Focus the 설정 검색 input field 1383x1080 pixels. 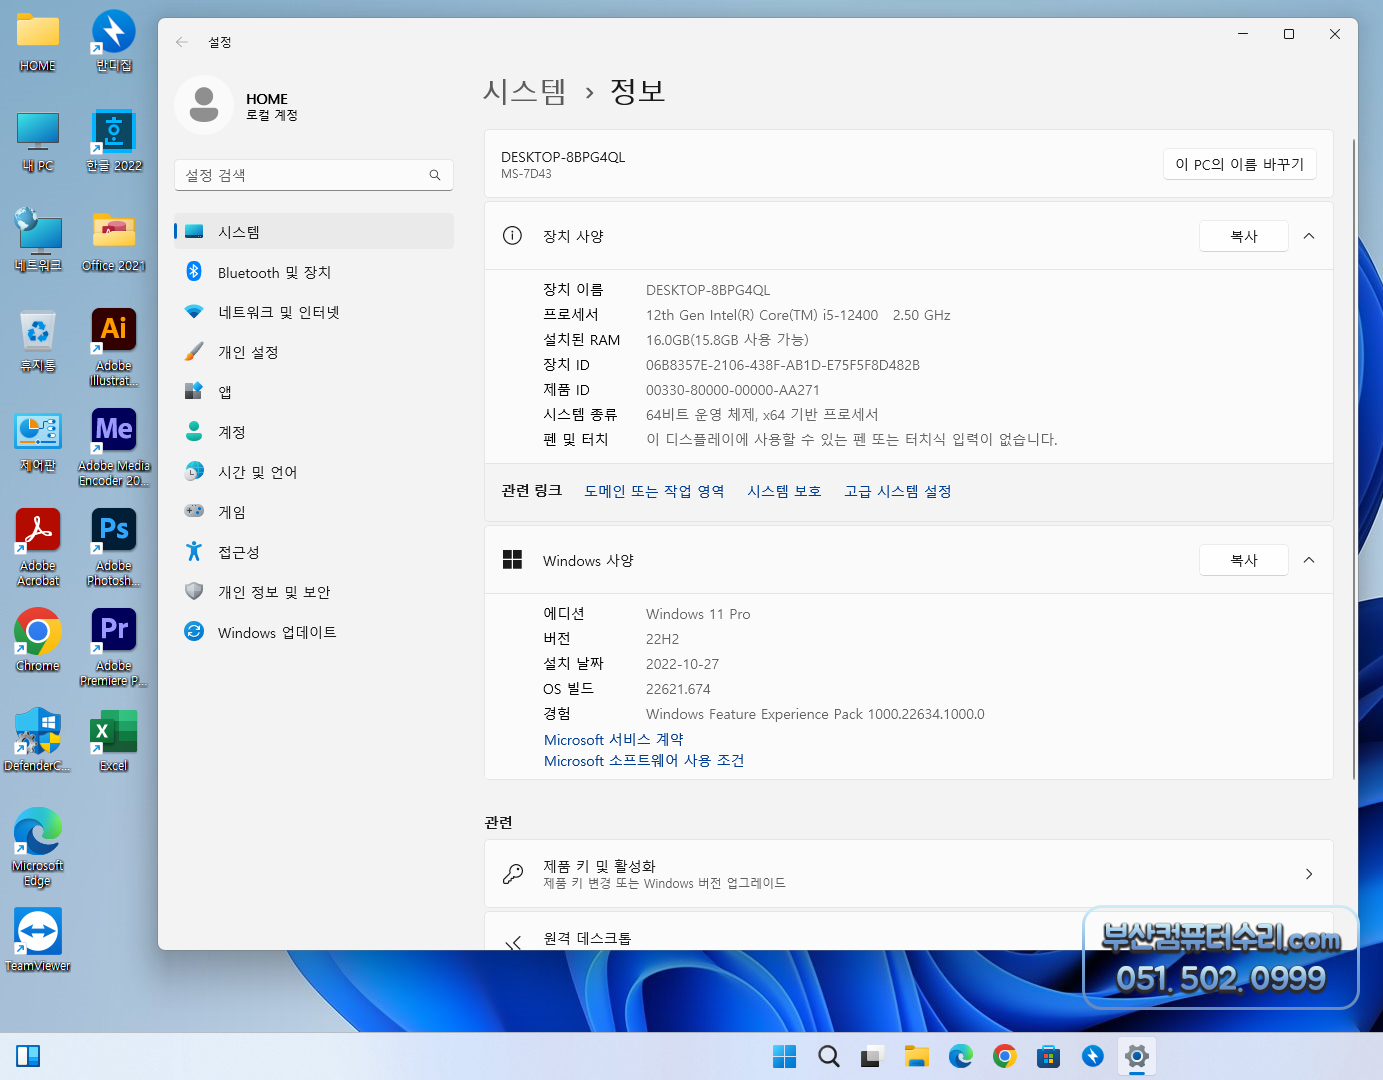pyautogui.click(x=314, y=175)
